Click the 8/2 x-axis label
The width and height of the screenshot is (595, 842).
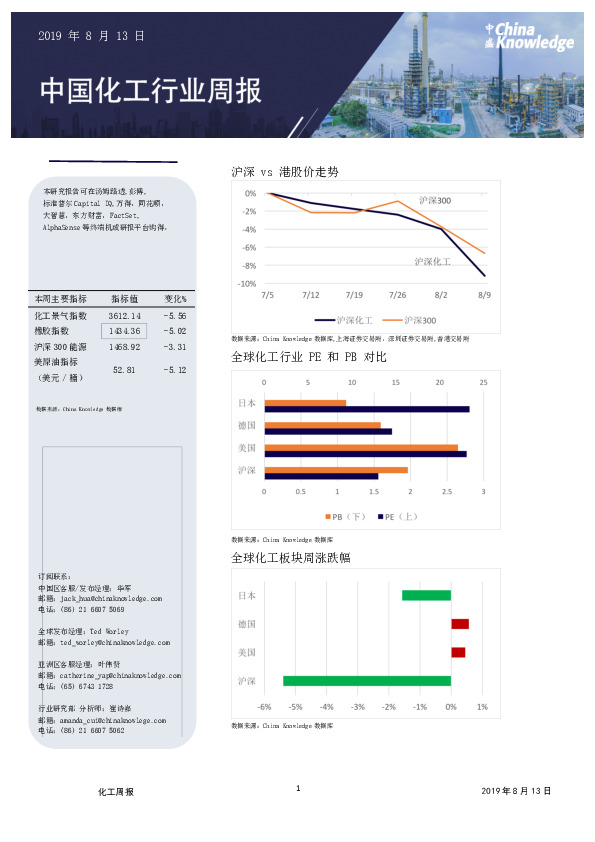pos(441,295)
